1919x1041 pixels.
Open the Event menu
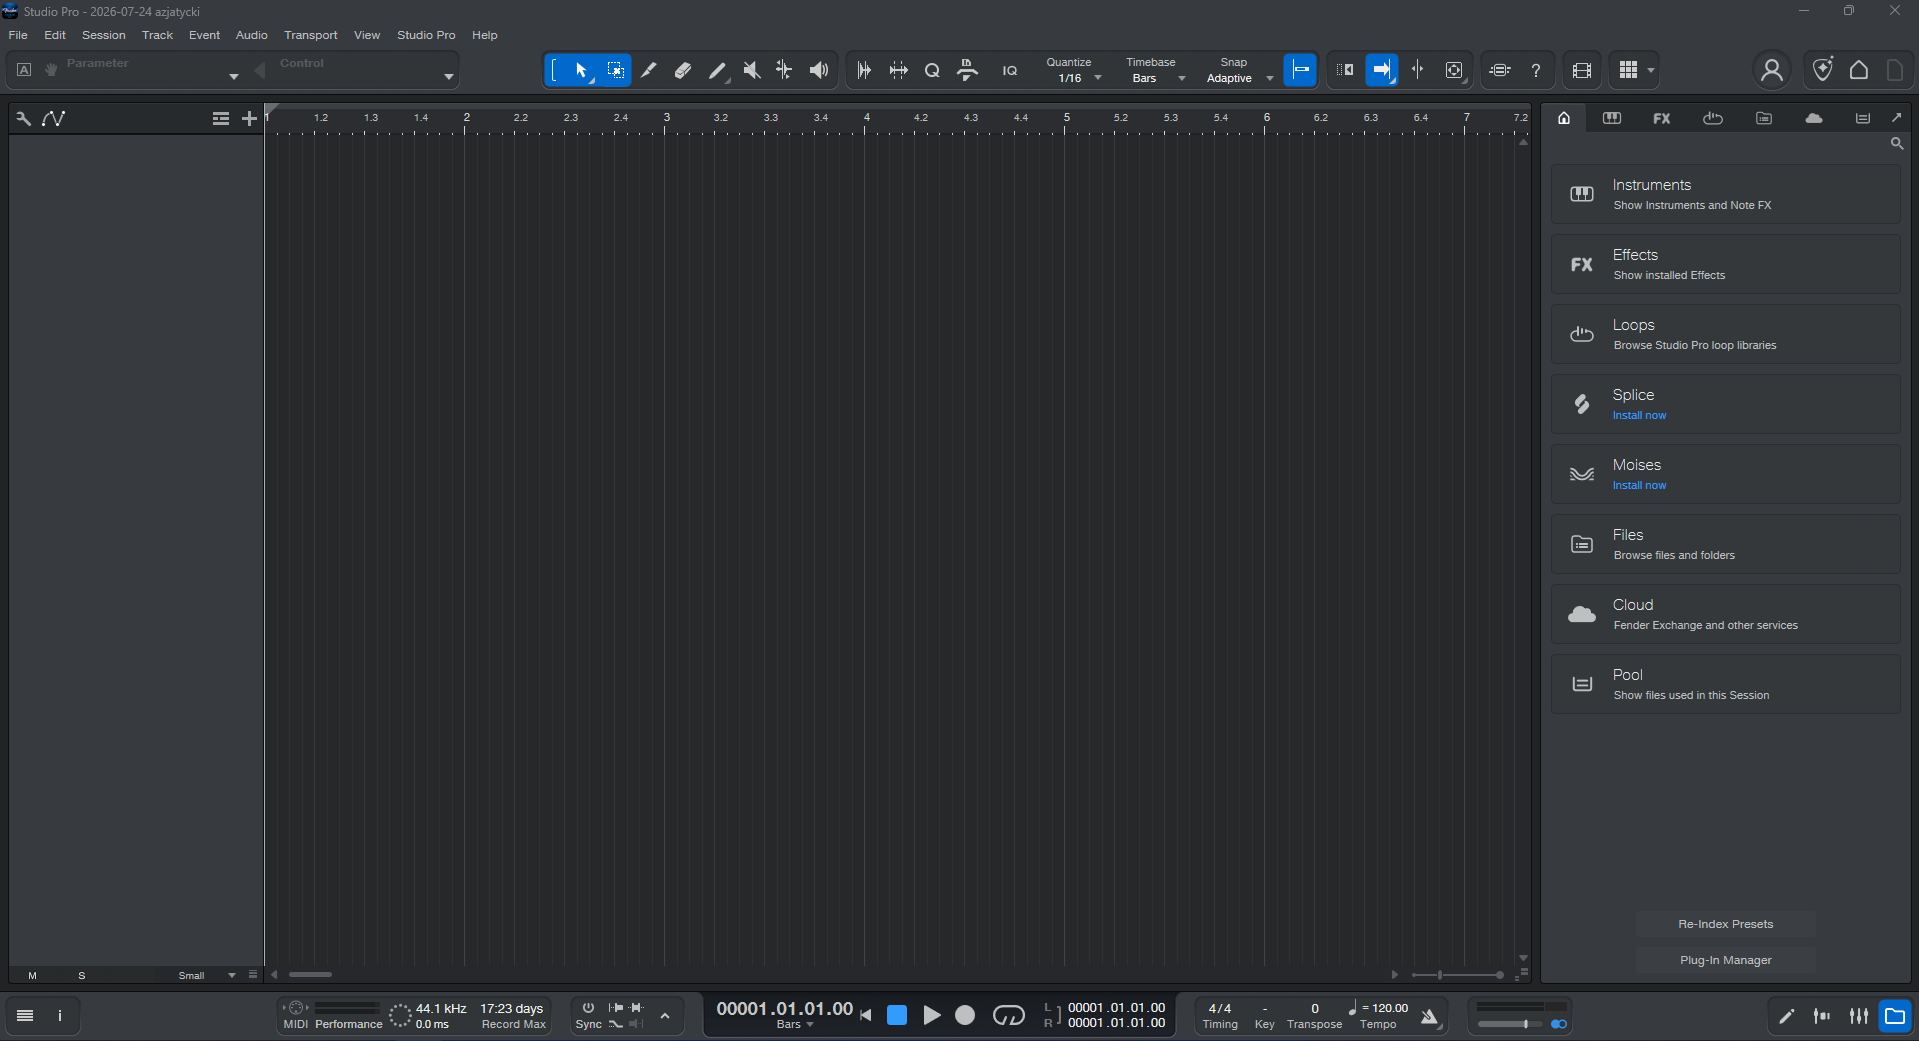pyautogui.click(x=204, y=35)
